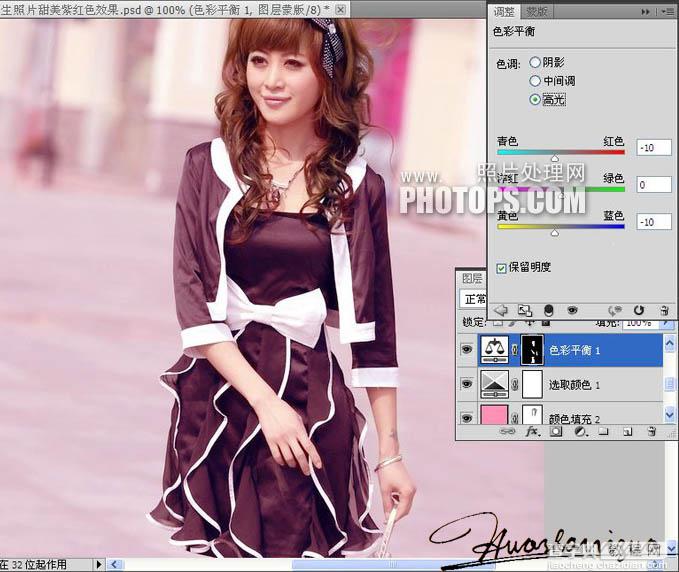Click the pink swatch of 颜色填充 2
This screenshot has height=572, width=679.
click(x=494, y=415)
